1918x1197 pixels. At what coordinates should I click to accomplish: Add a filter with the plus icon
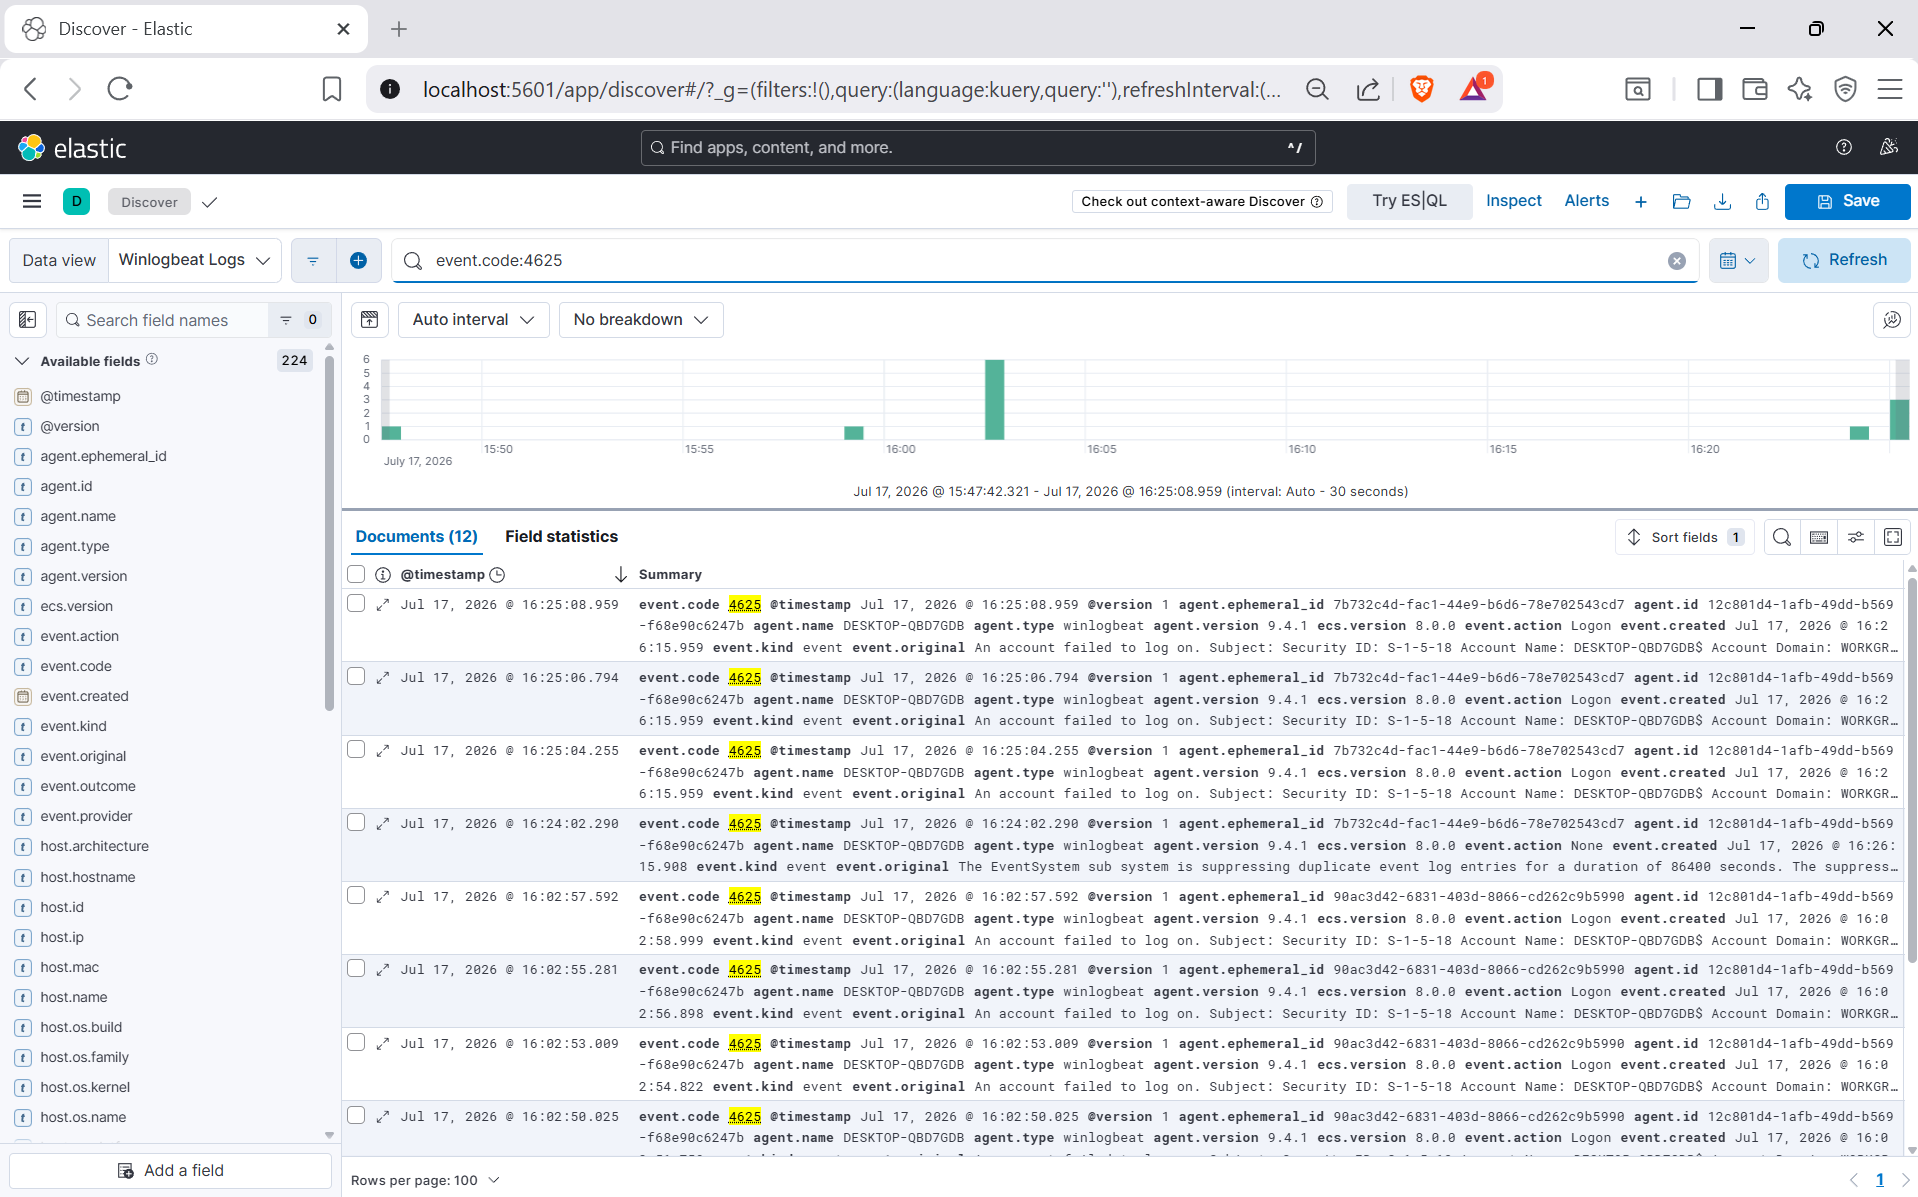pyautogui.click(x=358, y=261)
